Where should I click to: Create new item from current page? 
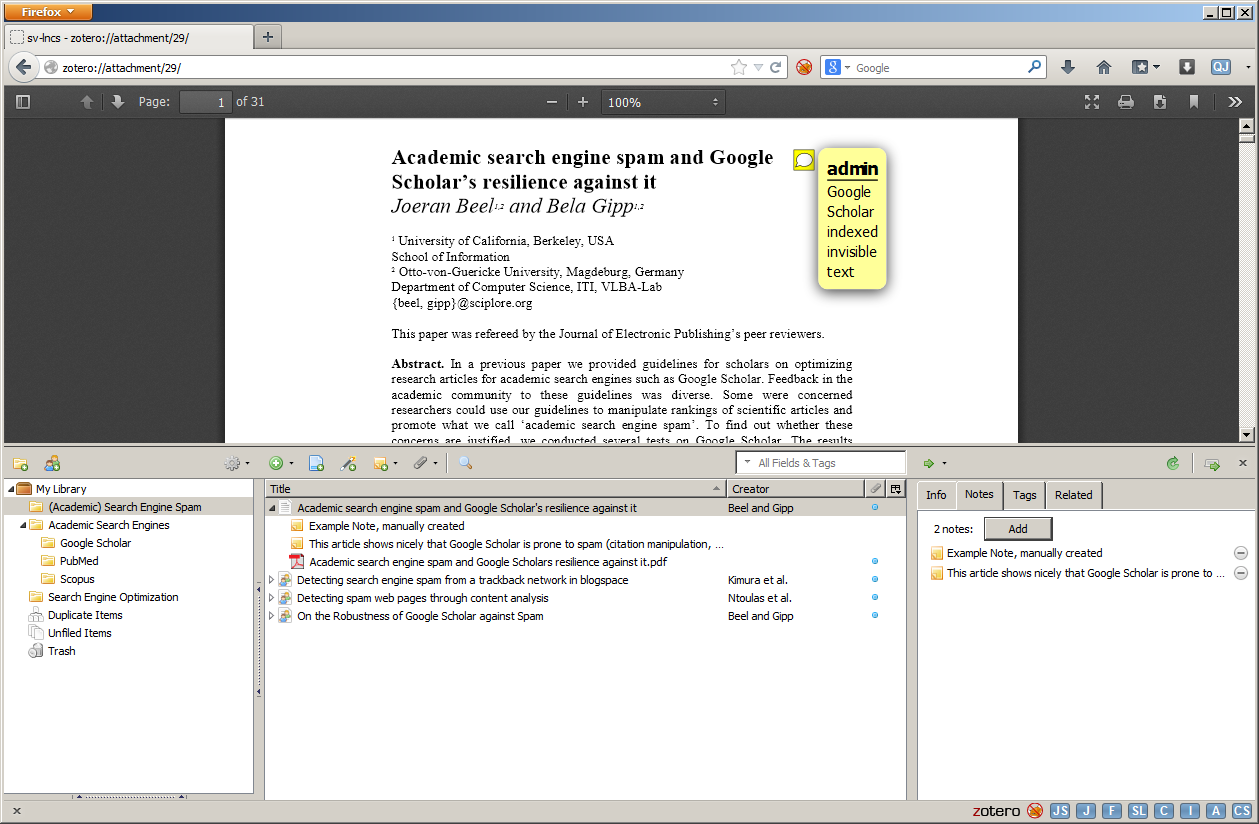click(316, 463)
